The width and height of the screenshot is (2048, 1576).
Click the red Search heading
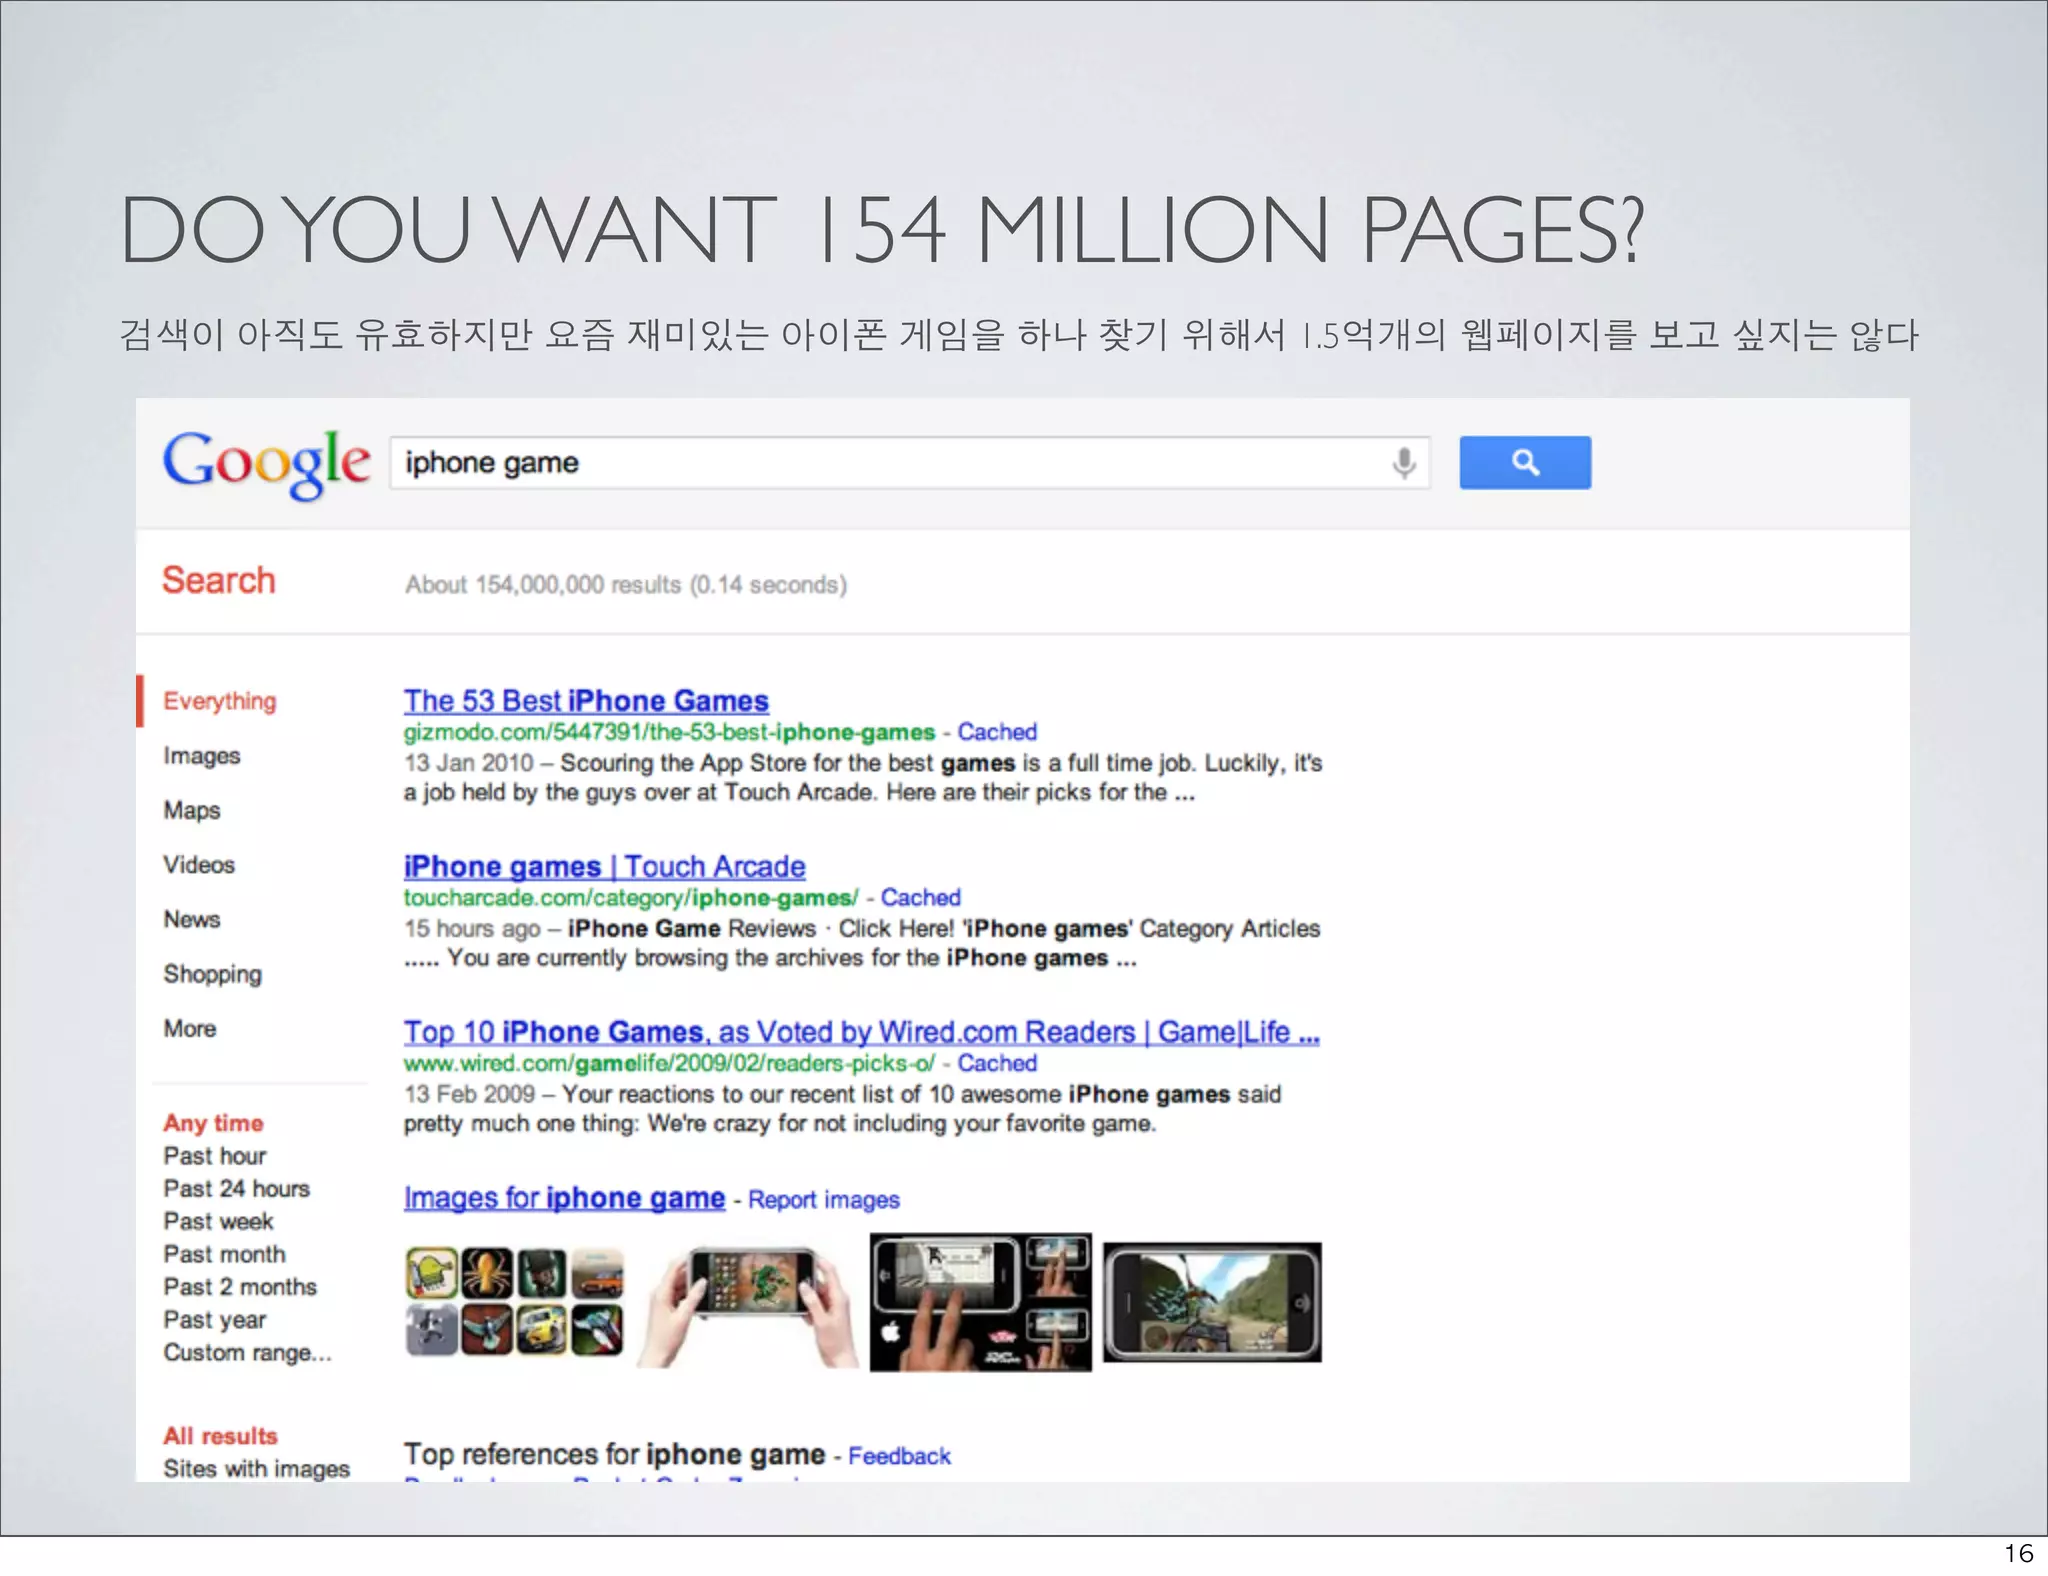point(219,580)
